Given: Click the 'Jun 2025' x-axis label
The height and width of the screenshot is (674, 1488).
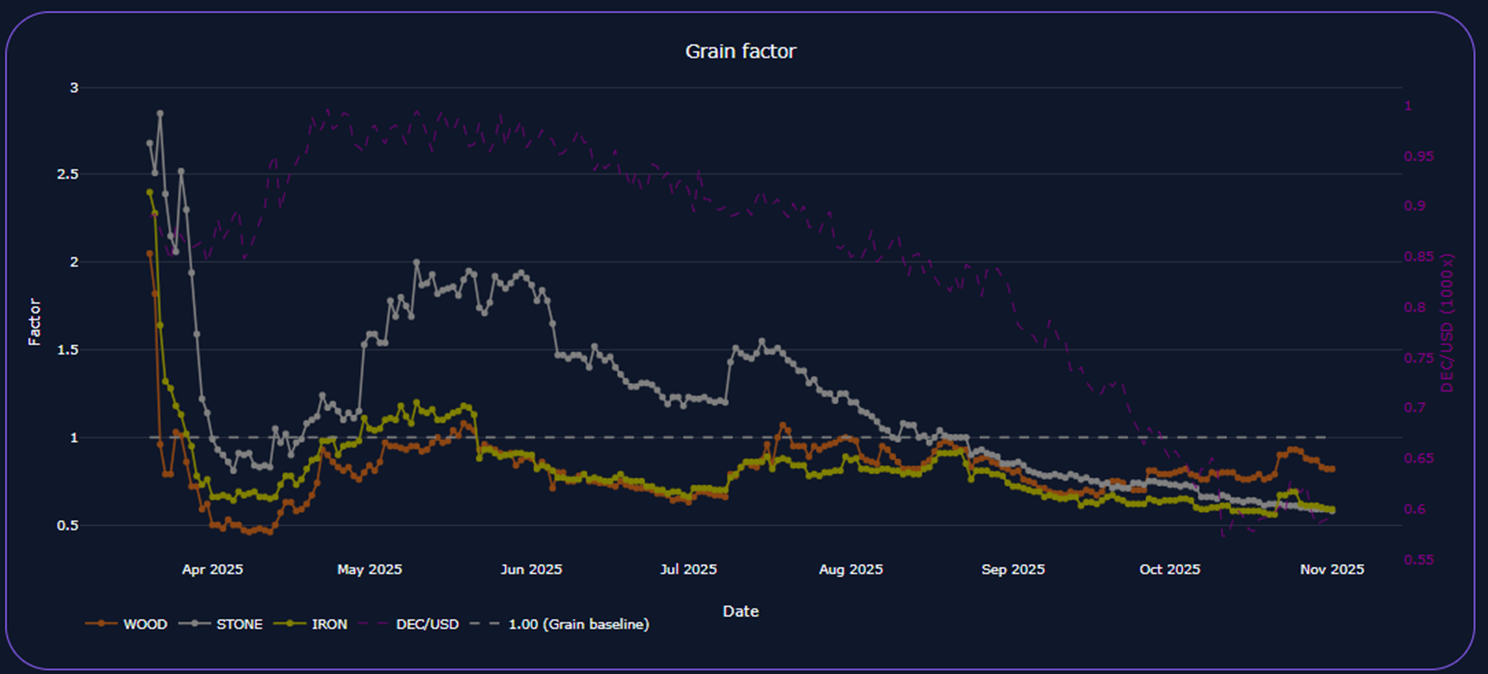Looking at the screenshot, I should (x=531, y=570).
